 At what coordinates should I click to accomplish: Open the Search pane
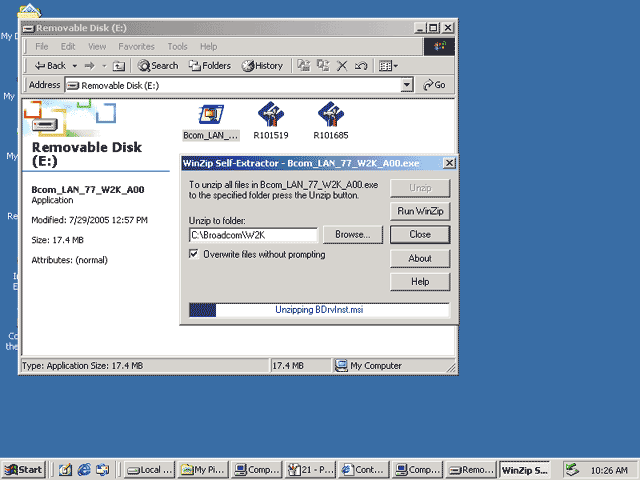click(158, 65)
